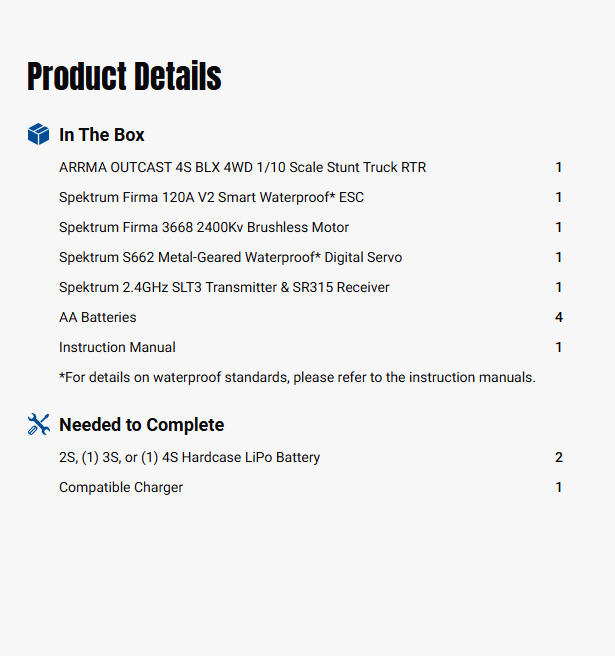Click the Spektrum S662 Digital Servo item
The width and height of the screenshot is (615, 658).
[x=230, y=257]
